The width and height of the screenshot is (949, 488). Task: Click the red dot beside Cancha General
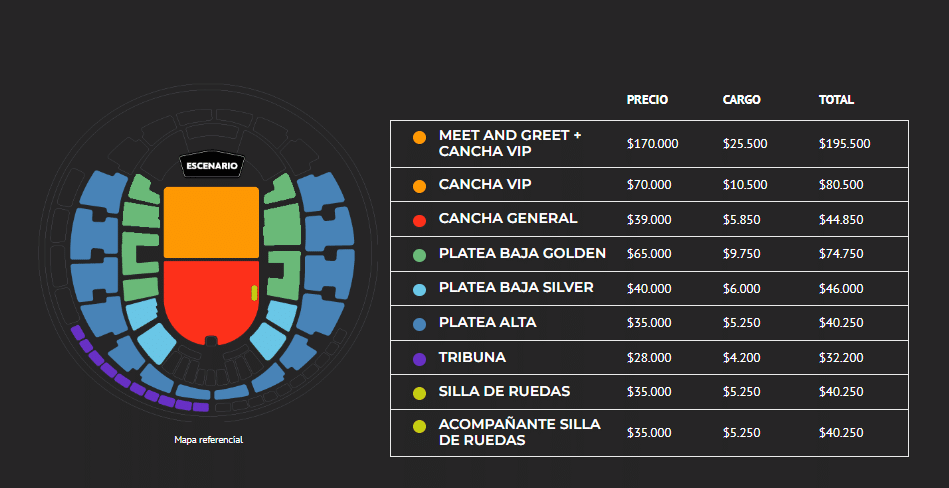tap(419, 220)
